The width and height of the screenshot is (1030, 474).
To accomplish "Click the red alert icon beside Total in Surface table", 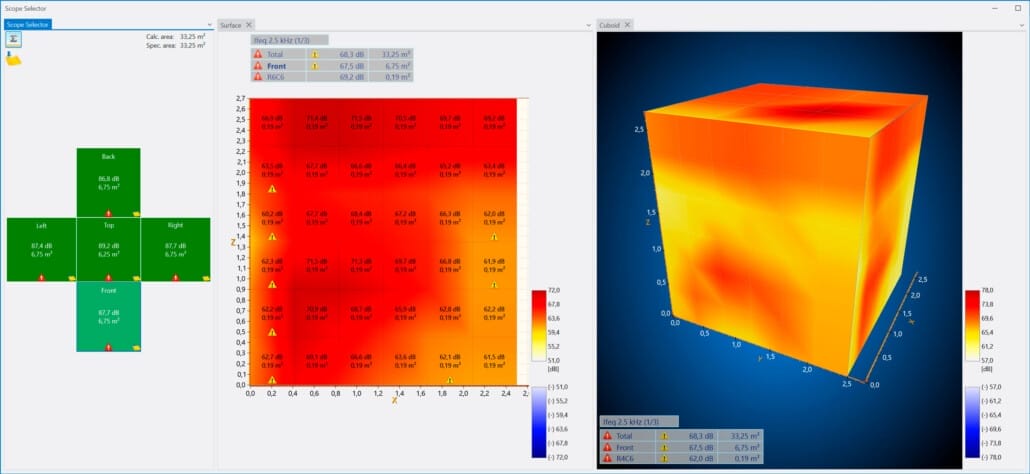I will coord(258,55).
